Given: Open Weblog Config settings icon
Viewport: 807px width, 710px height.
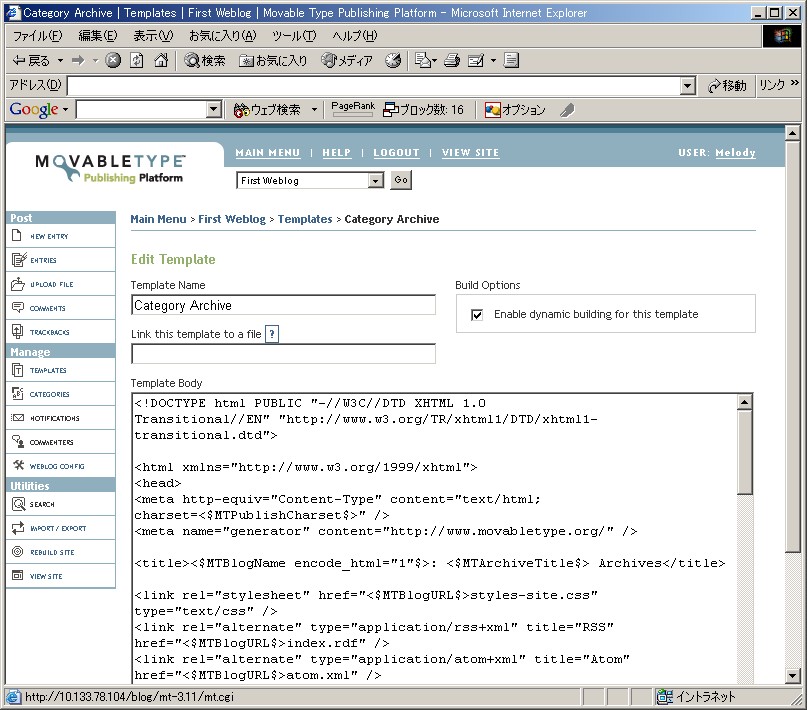Looking at the screenshot, I should point(18,466).
